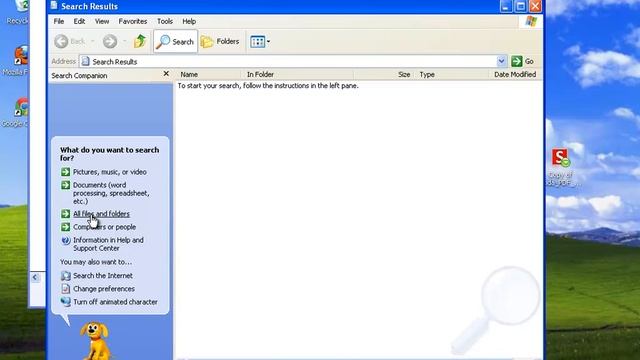Viewport: 640px width, 360px height.
Task: Open the File menu
Action: pyautogui.click(x=59, y=21)
